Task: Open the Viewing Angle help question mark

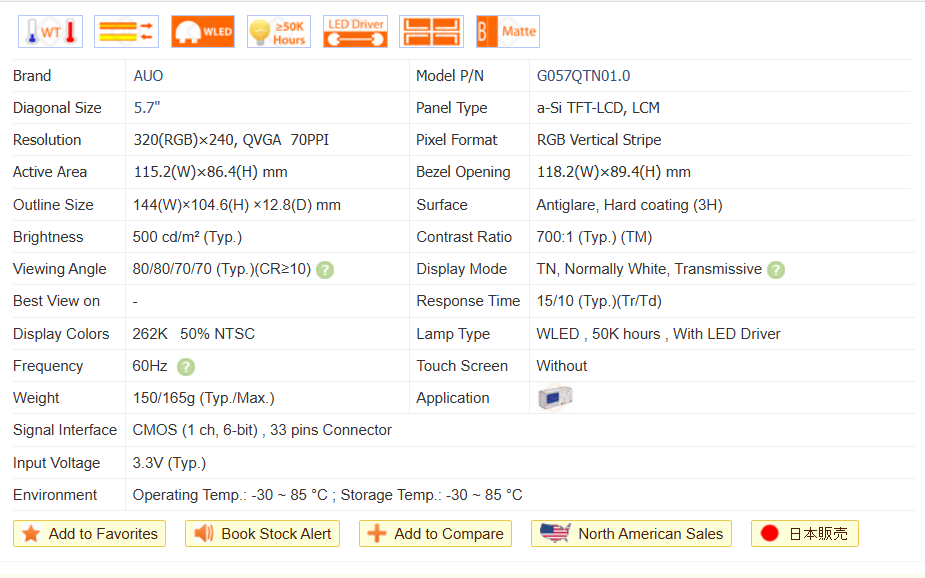Action: pyautogui.click(x=325, y=270)
